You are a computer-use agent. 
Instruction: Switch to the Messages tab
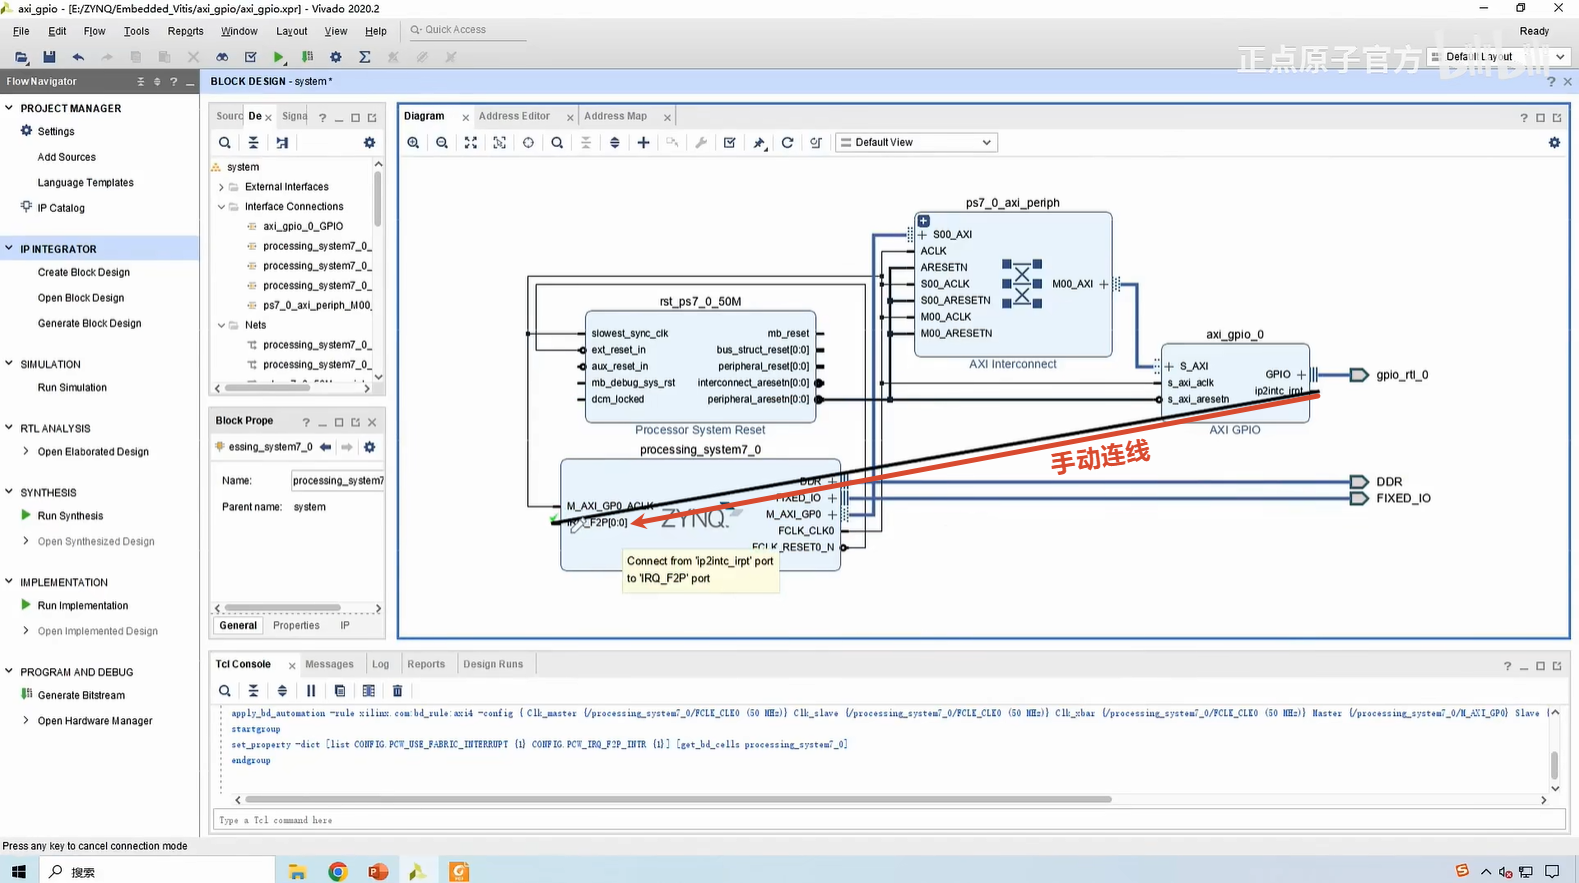click(x=329, y=664)
